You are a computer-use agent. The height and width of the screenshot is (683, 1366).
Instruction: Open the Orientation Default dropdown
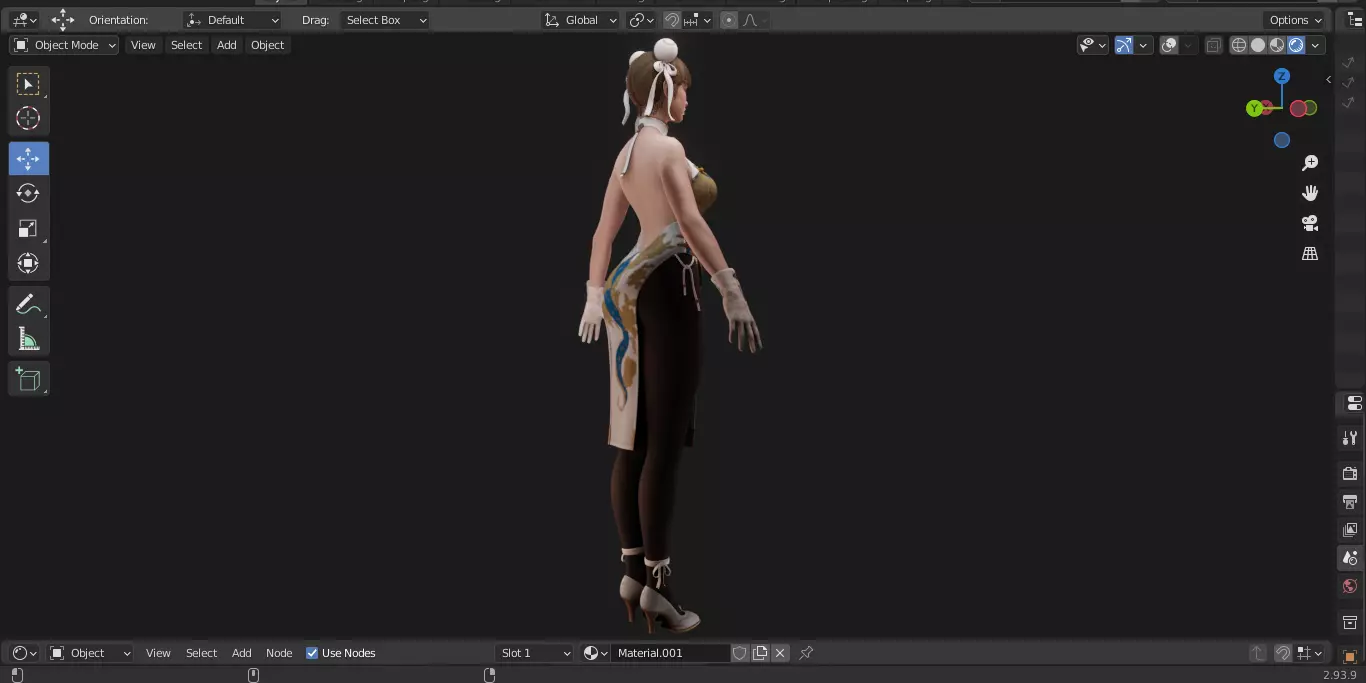[233, 20]
